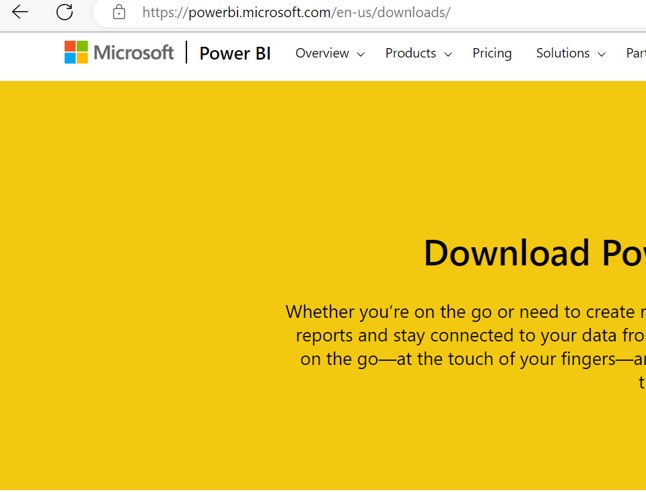Click the Power BI brand link
The height and width of the screenshot is (492, 646).
235,53
